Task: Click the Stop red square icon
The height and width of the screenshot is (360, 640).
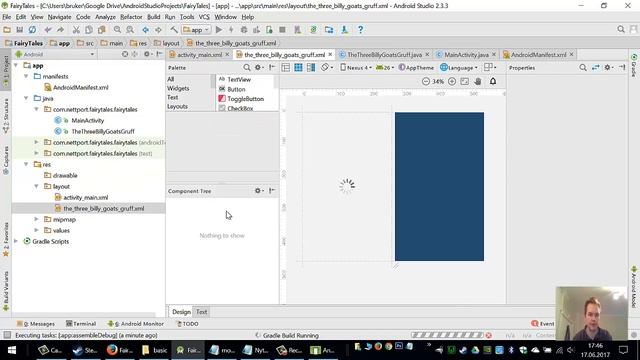Action: click(x=282, y=30)
